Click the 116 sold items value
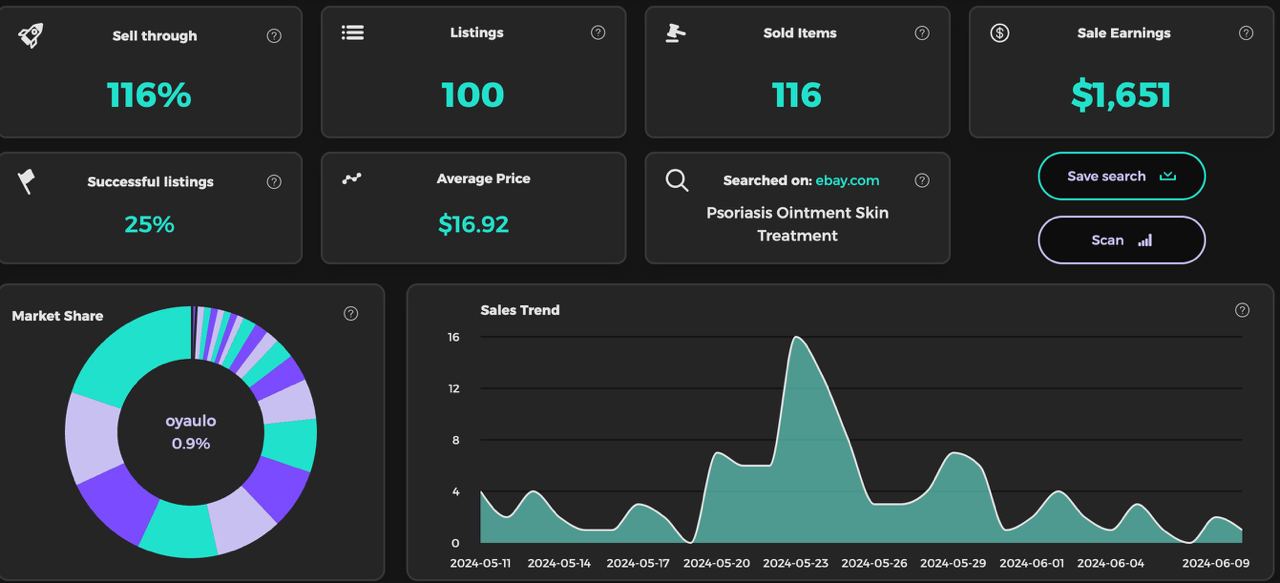1280x583 pixels. tap(797, 95)
